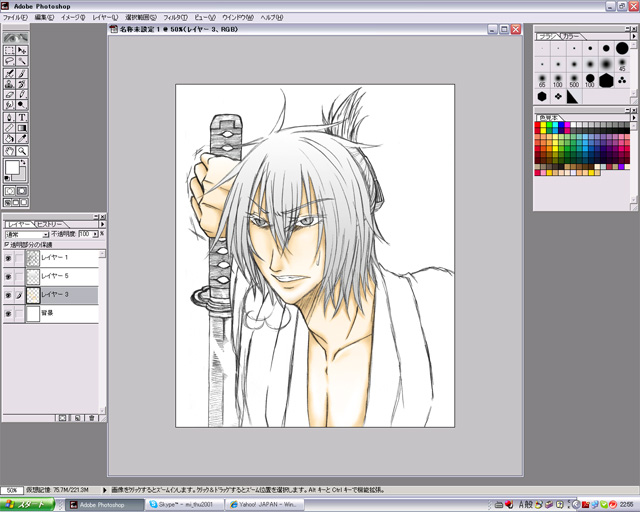Click the swap foreground/background colors arrow

(23, 162)
